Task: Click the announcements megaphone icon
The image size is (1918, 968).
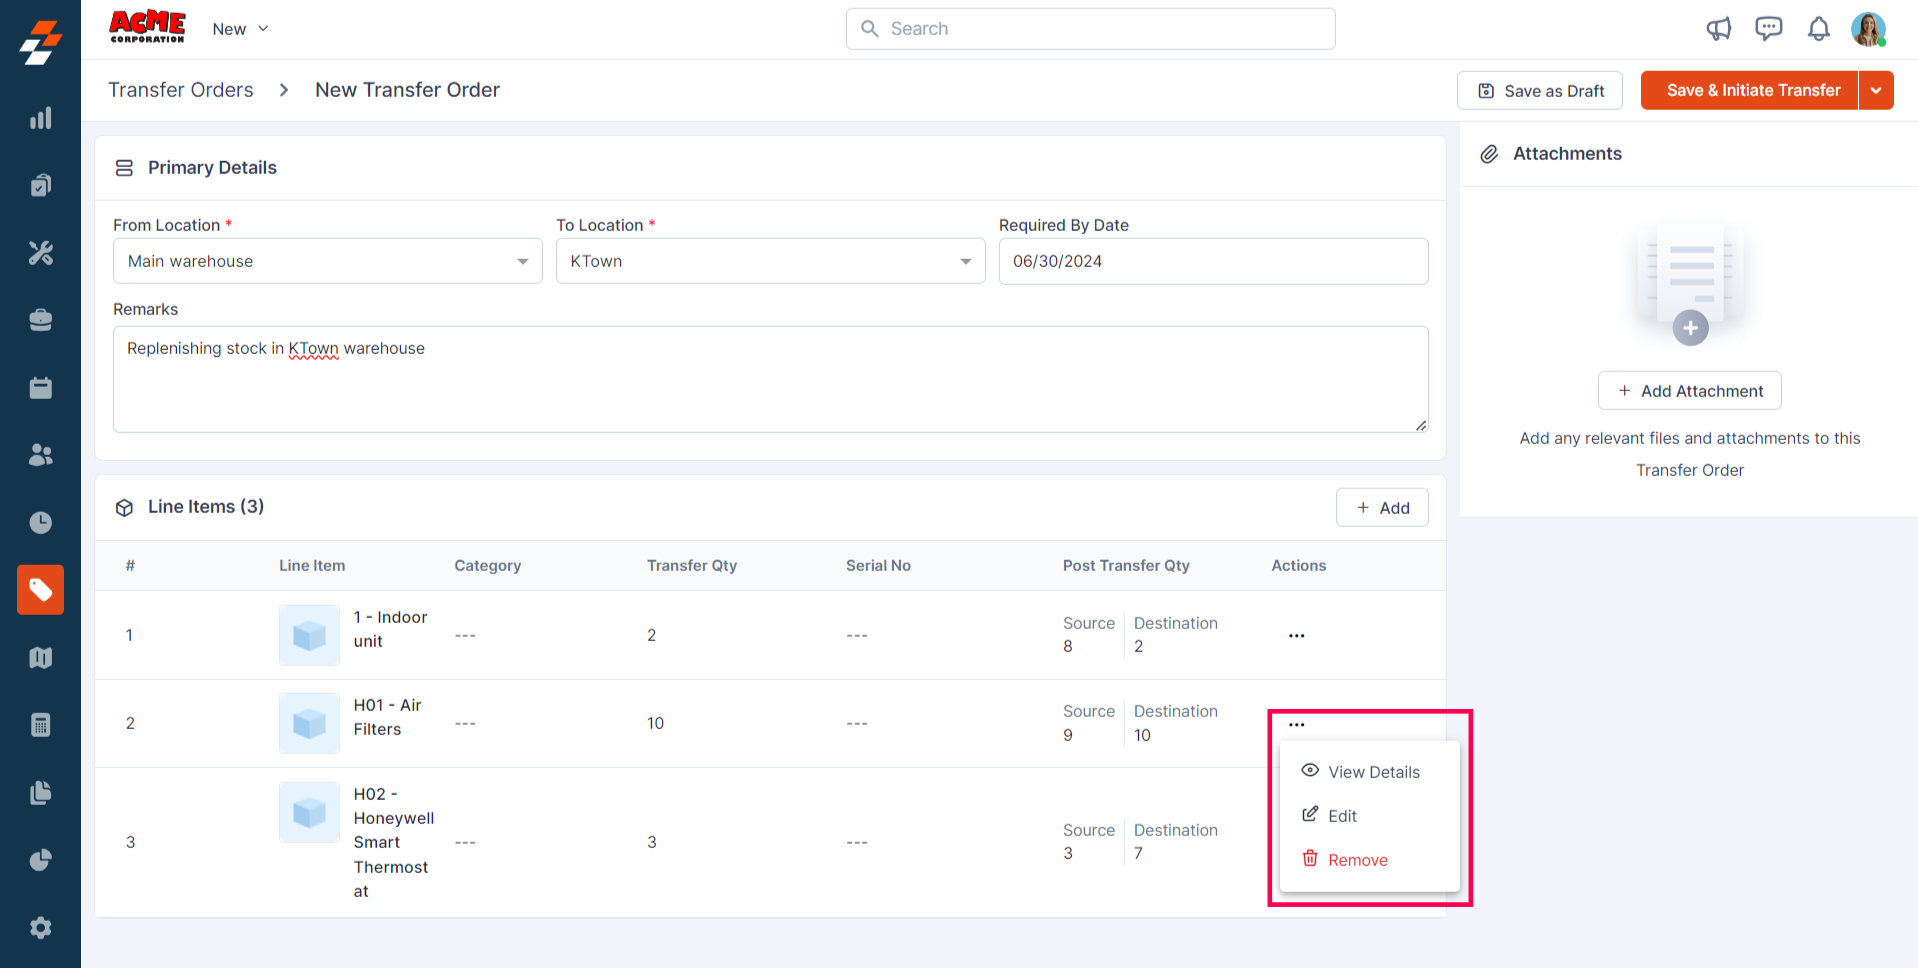Action: (x=1718, y=29)
